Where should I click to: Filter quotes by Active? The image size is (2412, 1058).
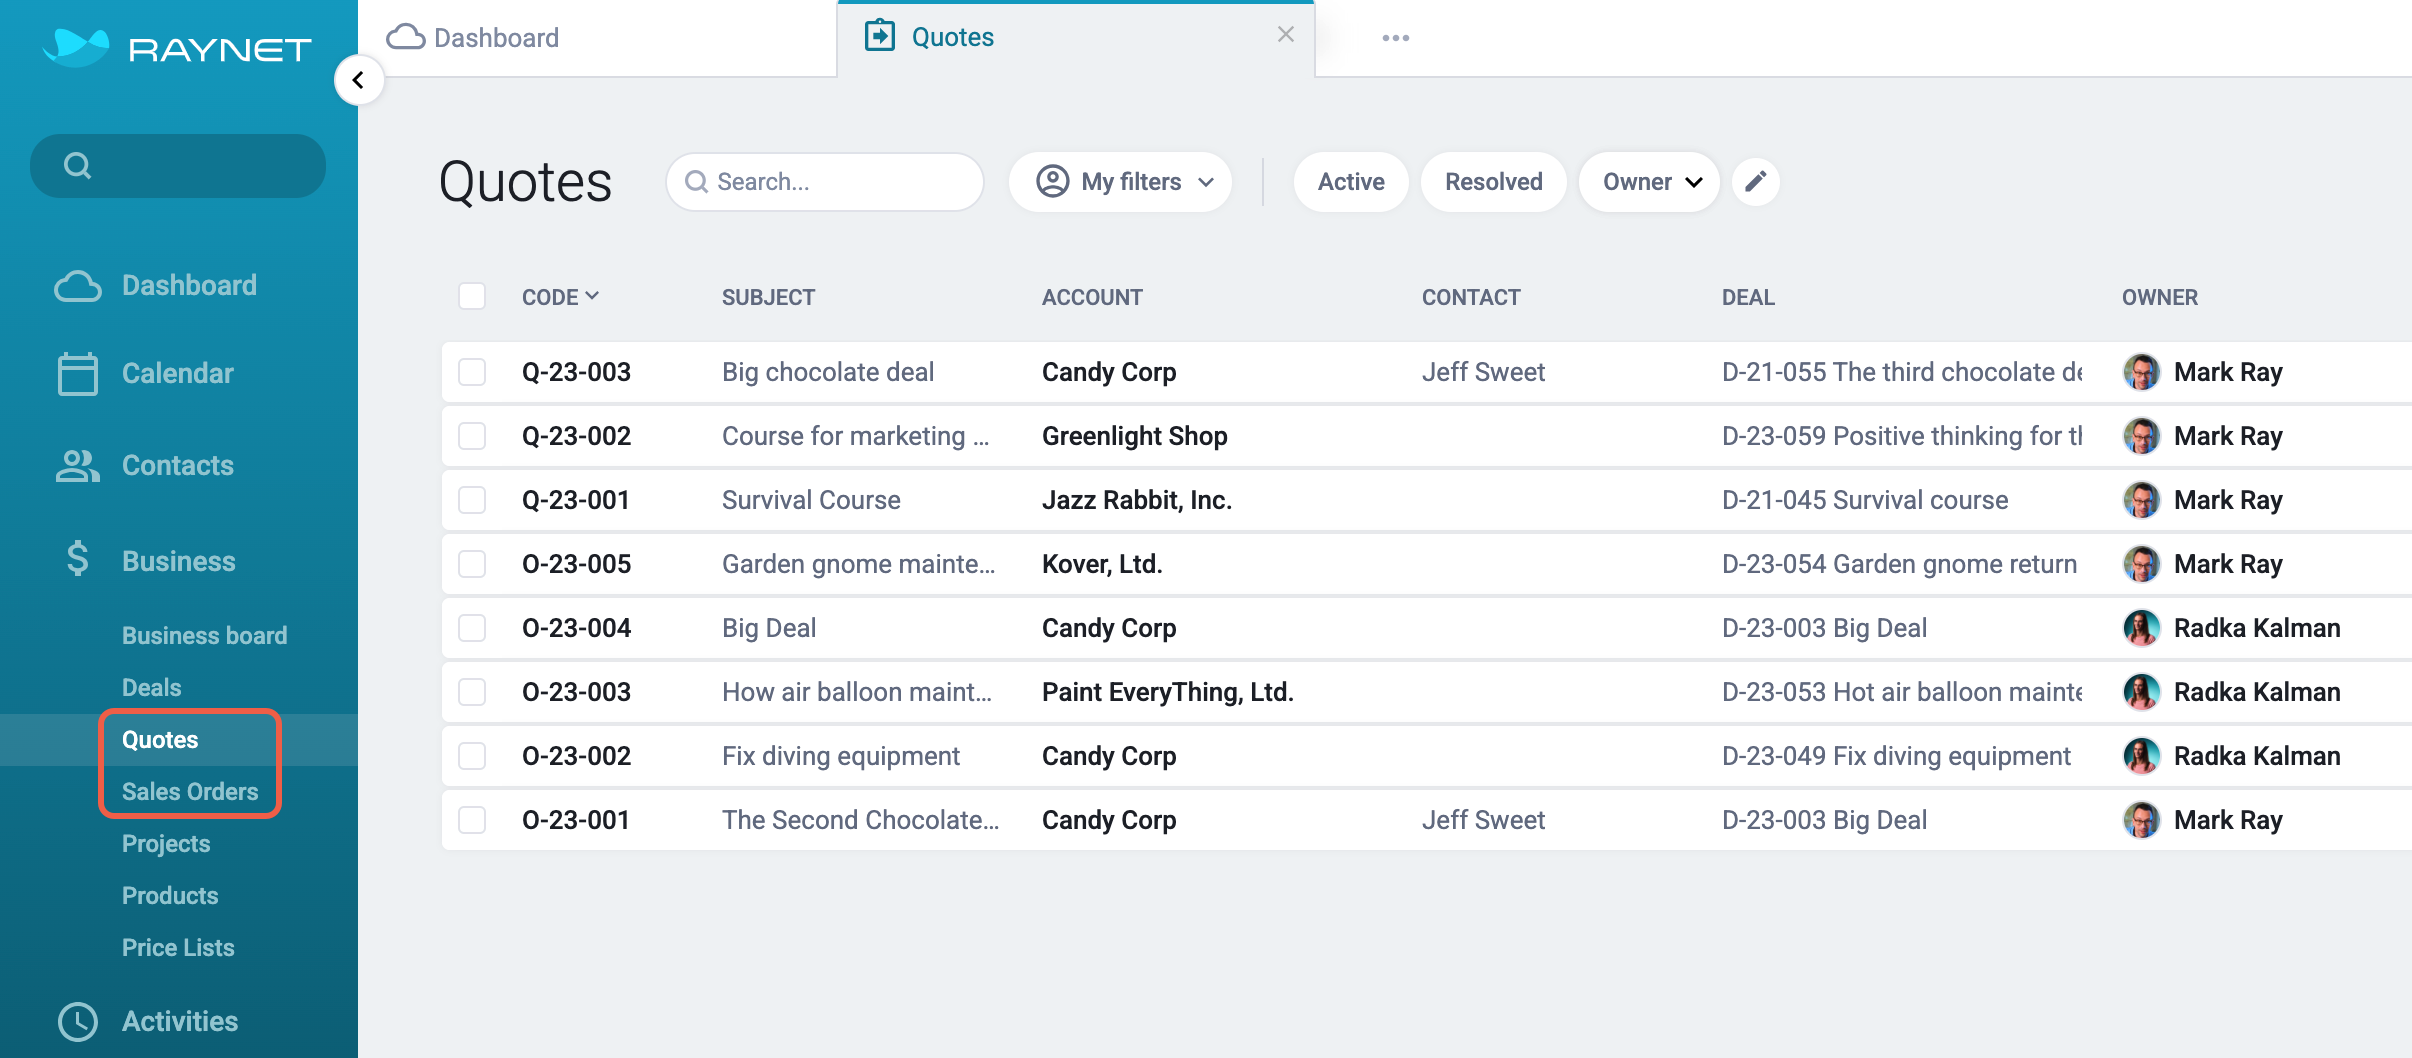[x=1351, y=182]
